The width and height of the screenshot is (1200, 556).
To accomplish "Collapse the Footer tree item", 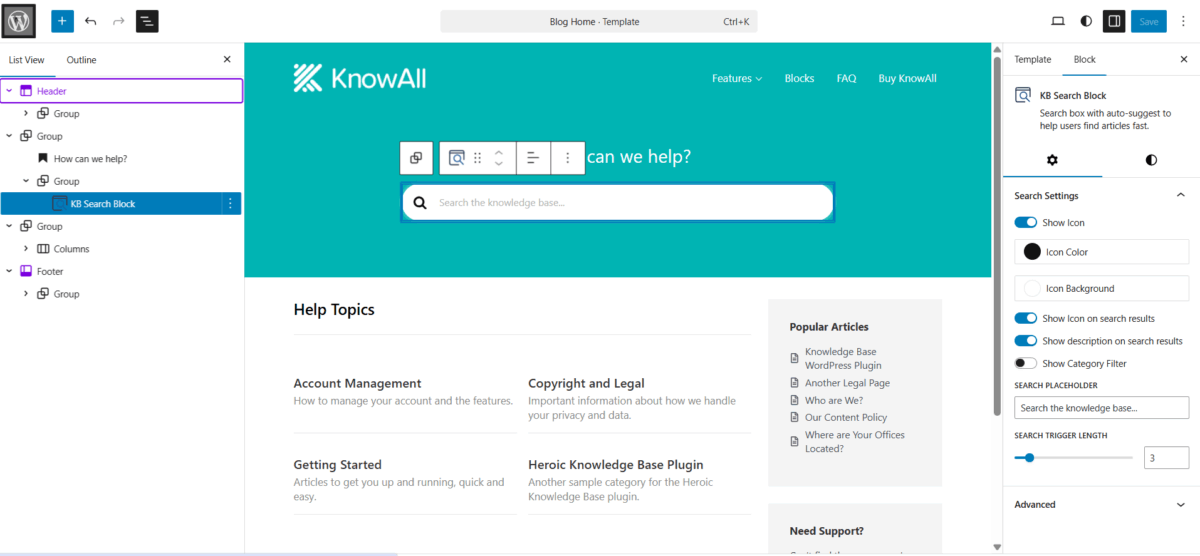I will pos(9,272).
